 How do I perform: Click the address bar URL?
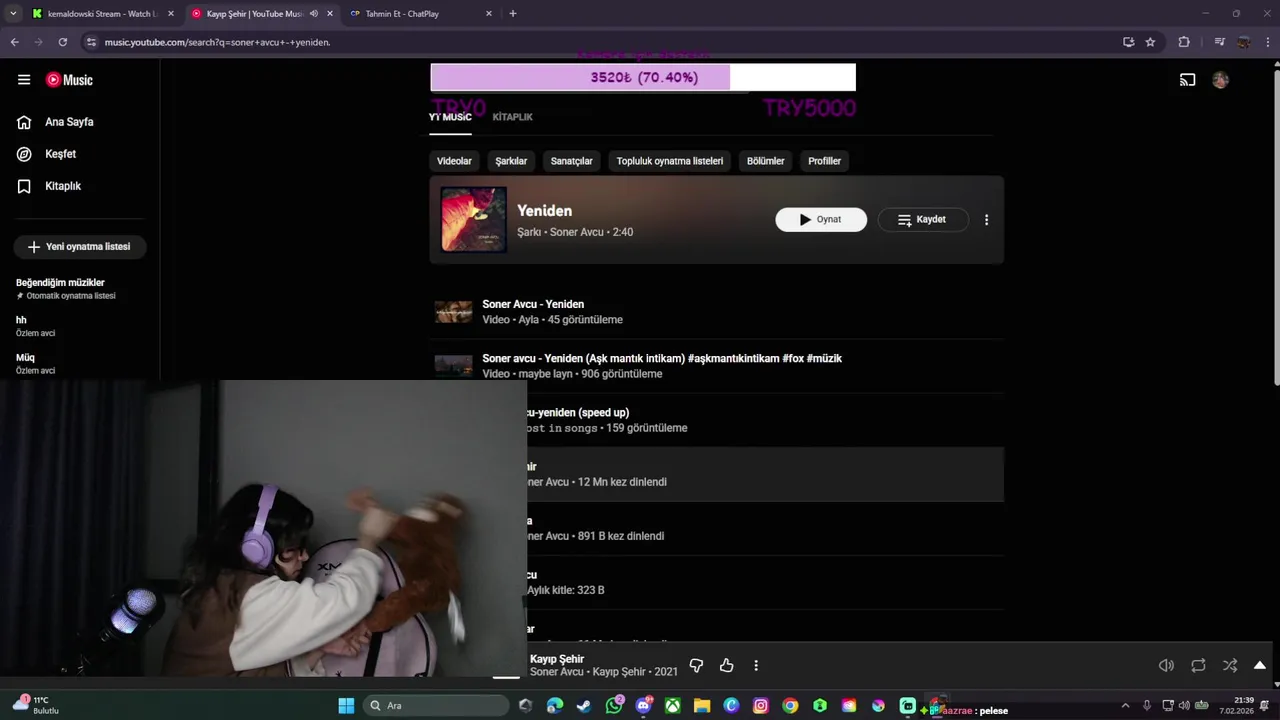[x=218, y=42]
